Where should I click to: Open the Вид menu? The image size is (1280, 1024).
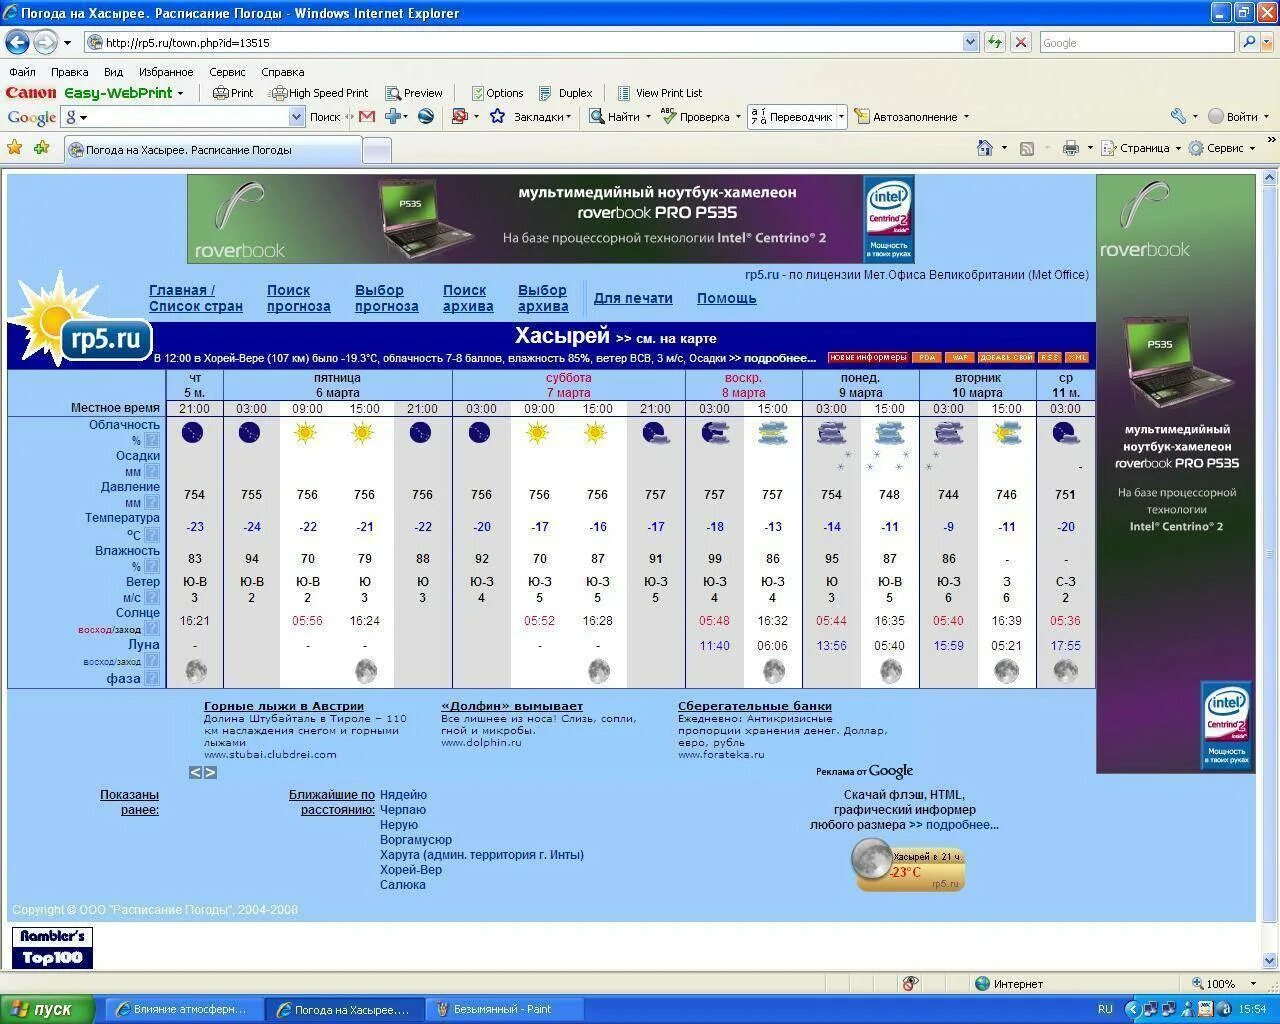(x=113, y=72)
